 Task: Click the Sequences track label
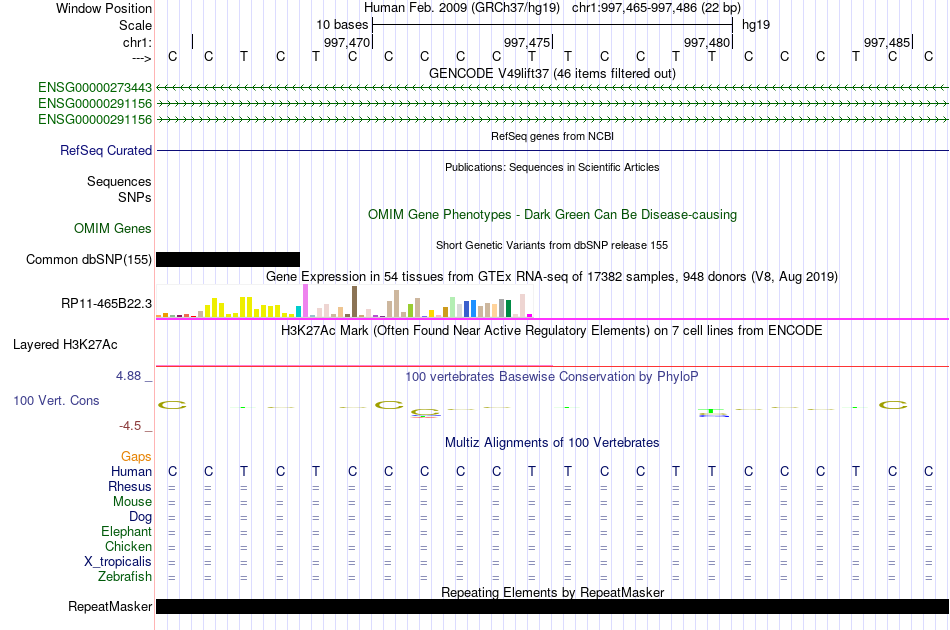[119, 181]
